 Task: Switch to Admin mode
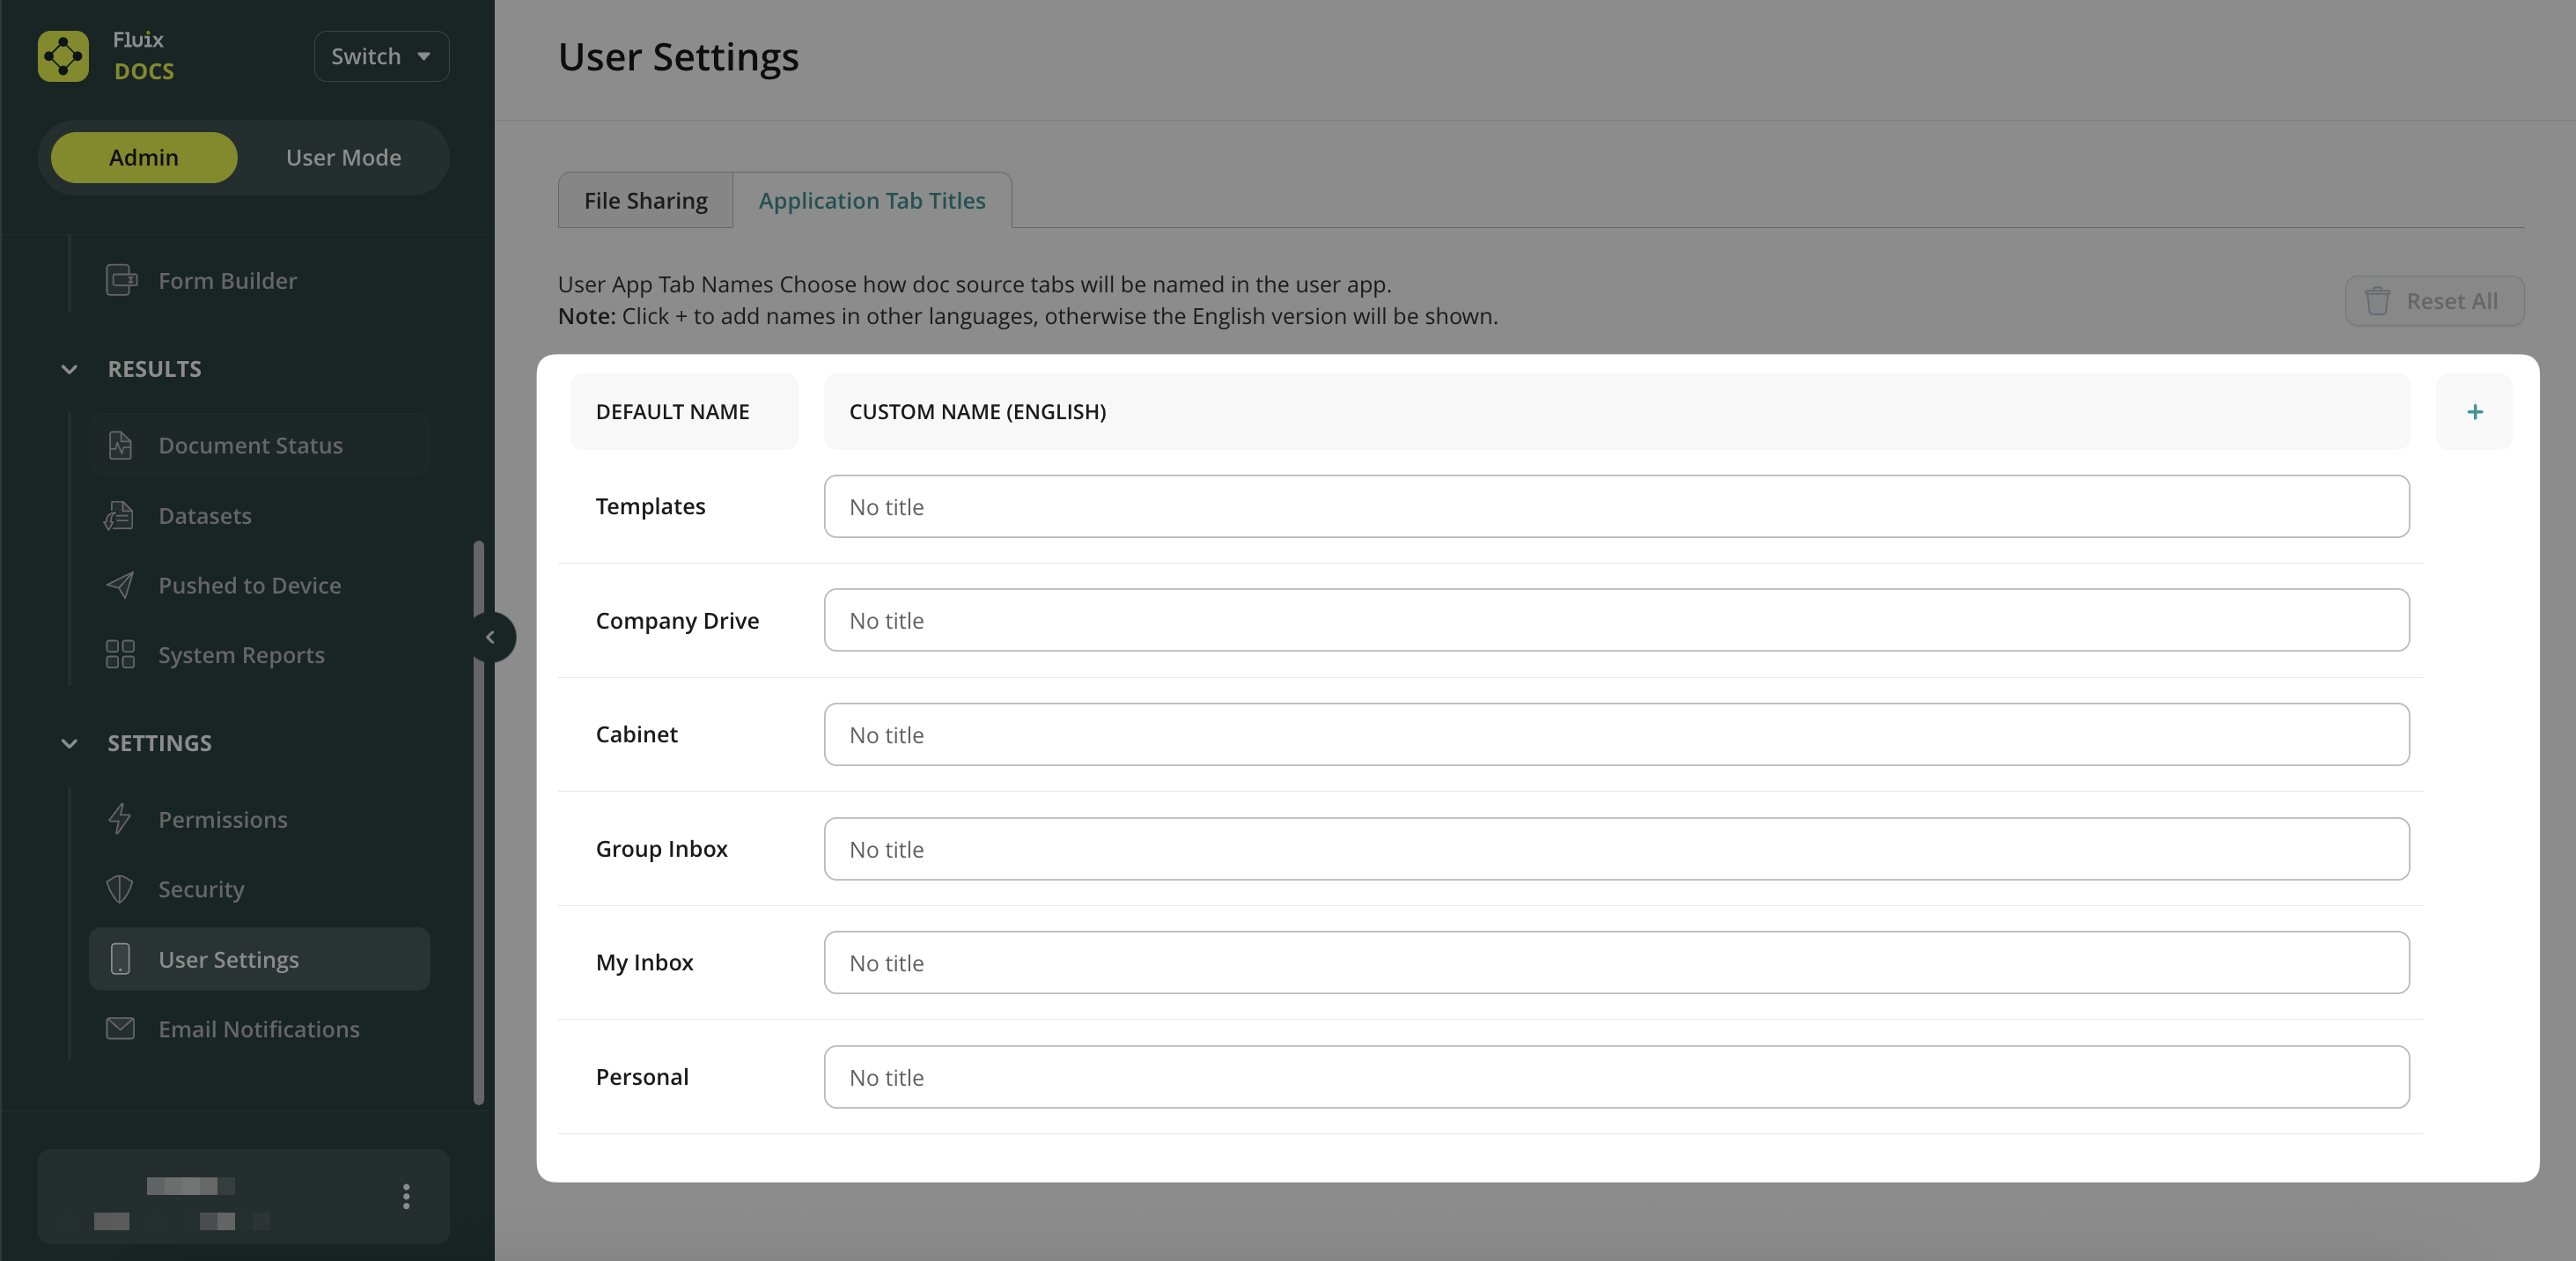point(144,158)
